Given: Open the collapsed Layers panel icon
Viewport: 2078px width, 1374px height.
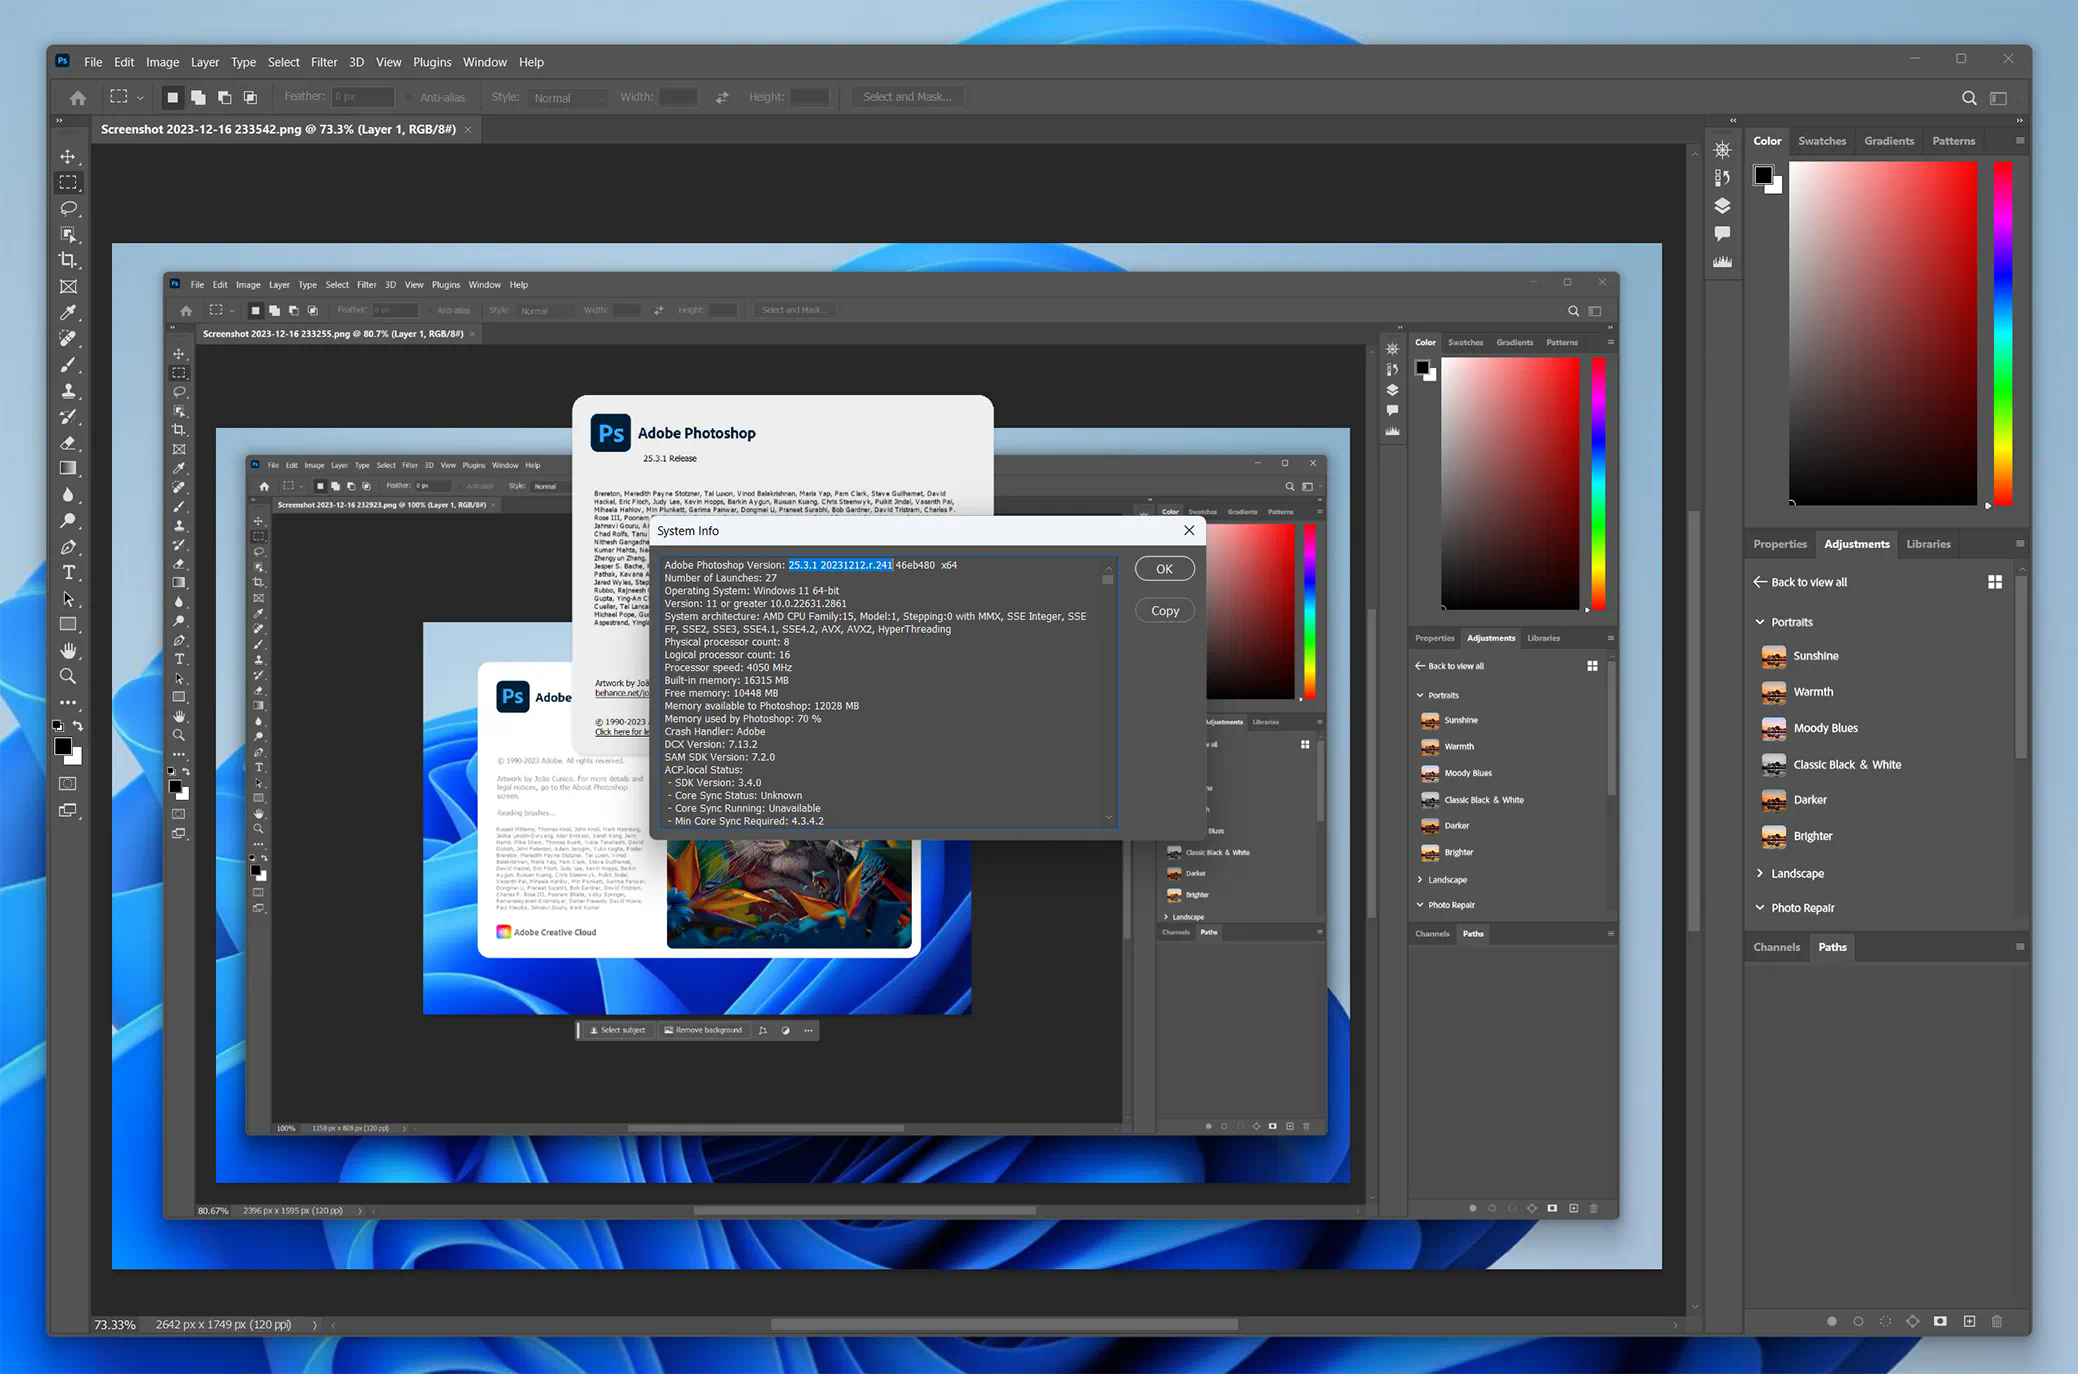Looking at the screenshot, I should (1722, 206).
